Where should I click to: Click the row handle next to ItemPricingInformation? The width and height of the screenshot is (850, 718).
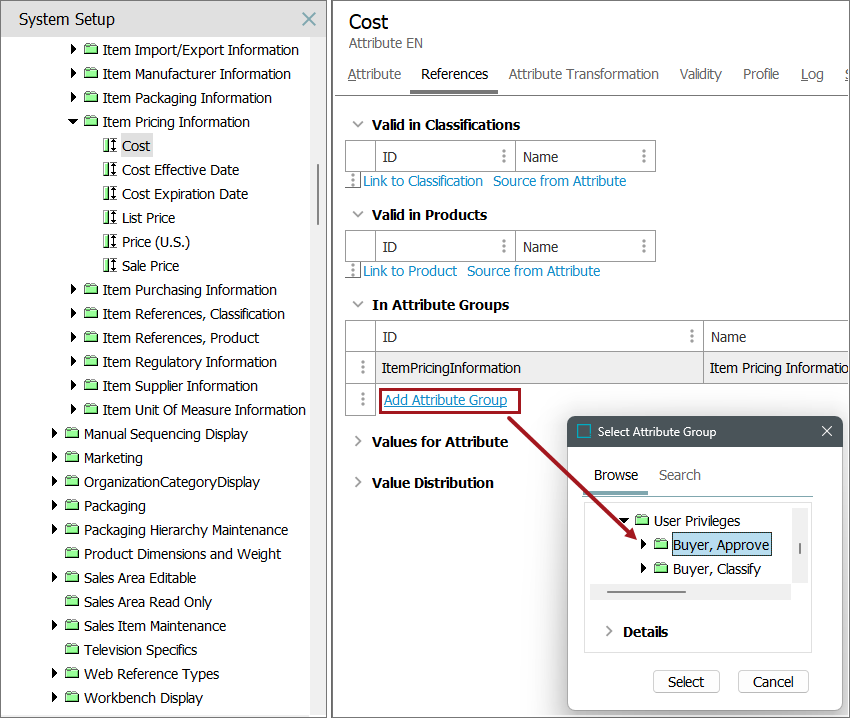click(362, 368)
